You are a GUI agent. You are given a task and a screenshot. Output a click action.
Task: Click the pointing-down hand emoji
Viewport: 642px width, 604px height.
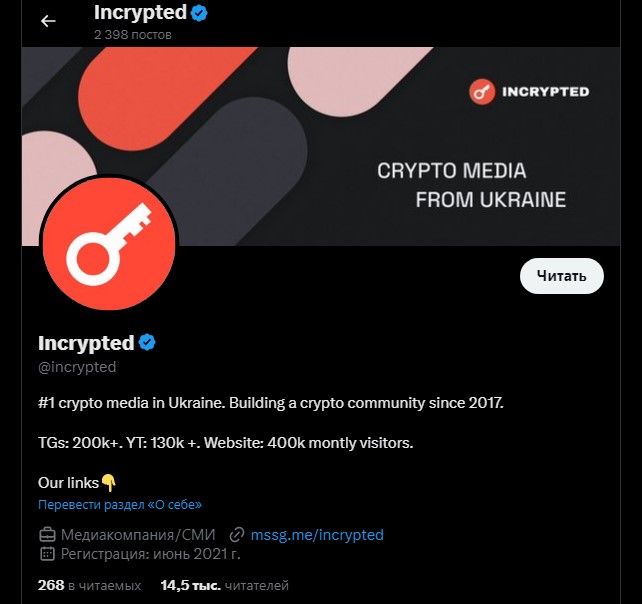109,483
